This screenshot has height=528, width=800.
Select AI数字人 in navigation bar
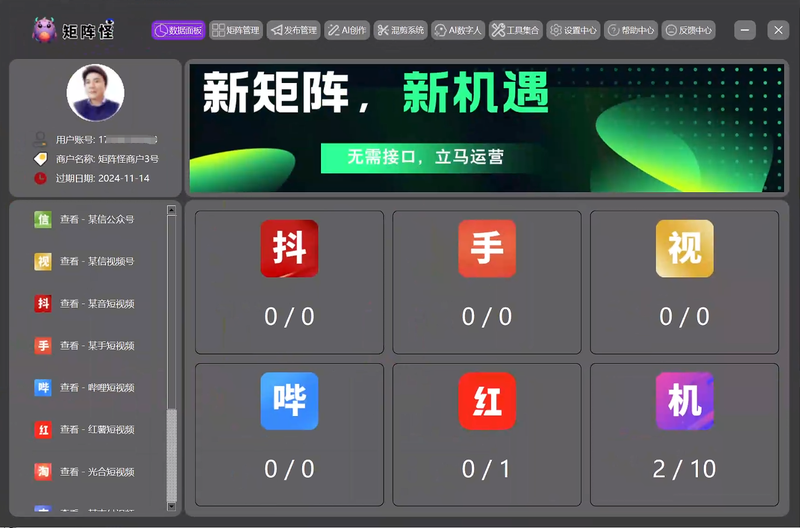[458, 31]
